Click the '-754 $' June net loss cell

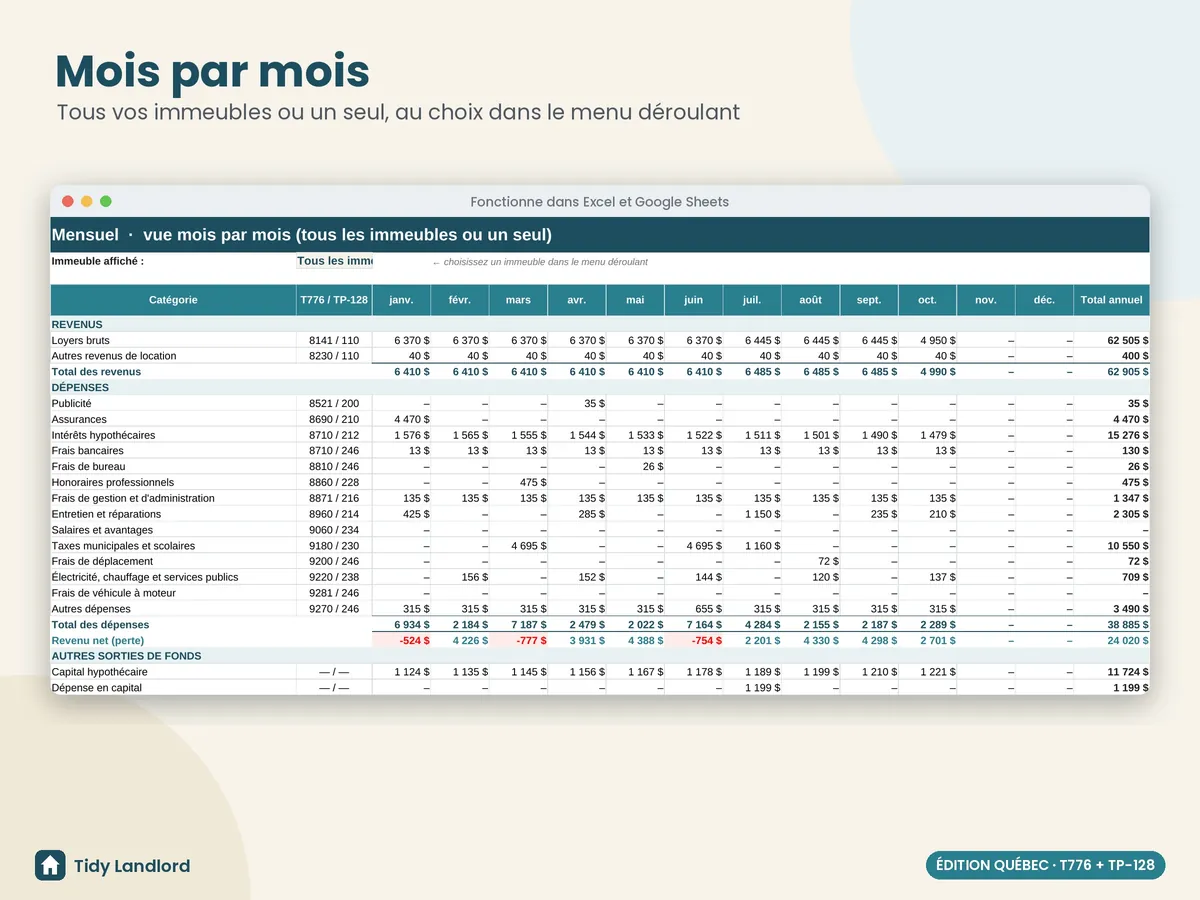point(694,640)
